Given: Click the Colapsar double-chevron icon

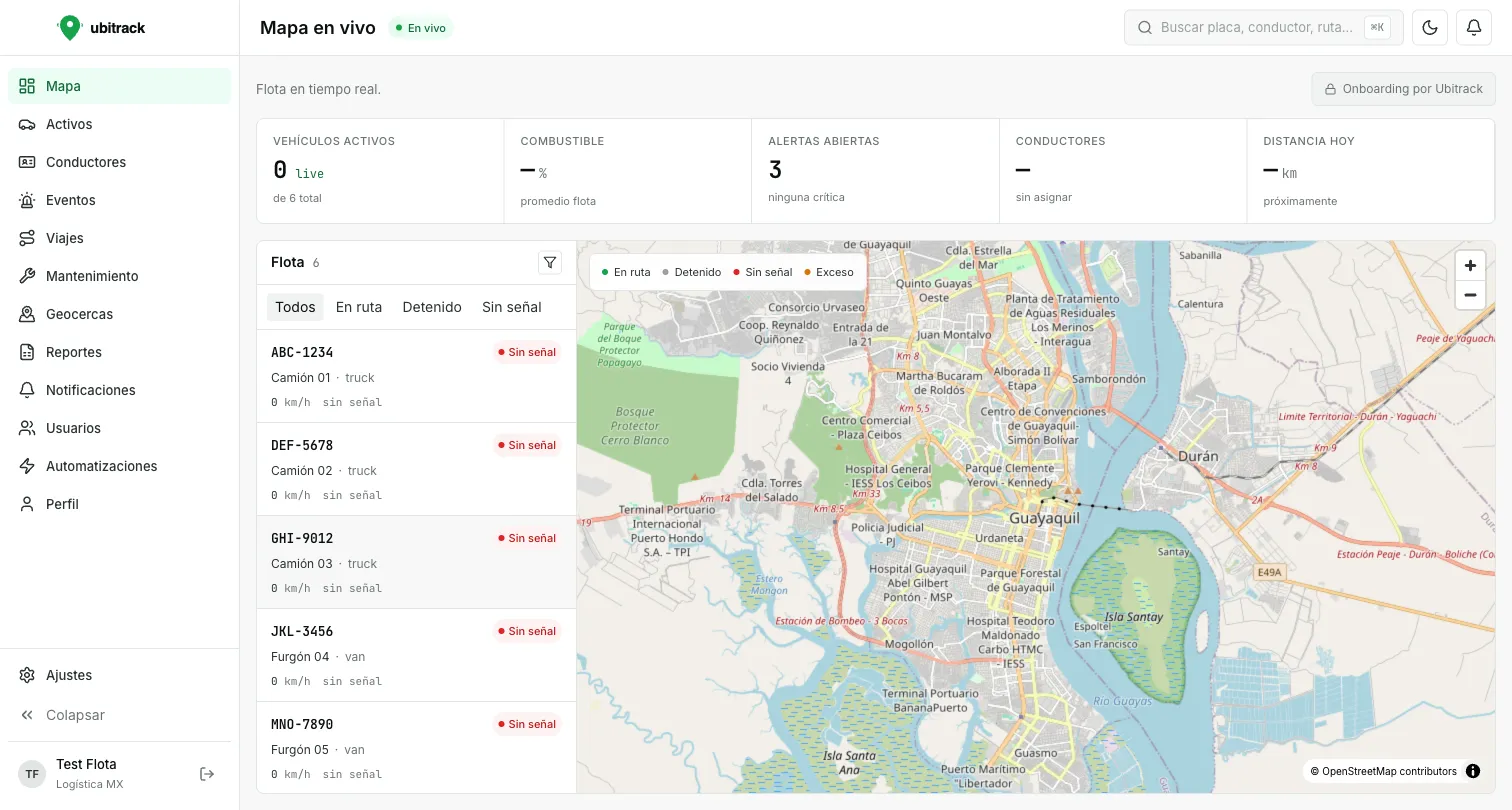Looking at the screenshot, I should click(27, 715).
